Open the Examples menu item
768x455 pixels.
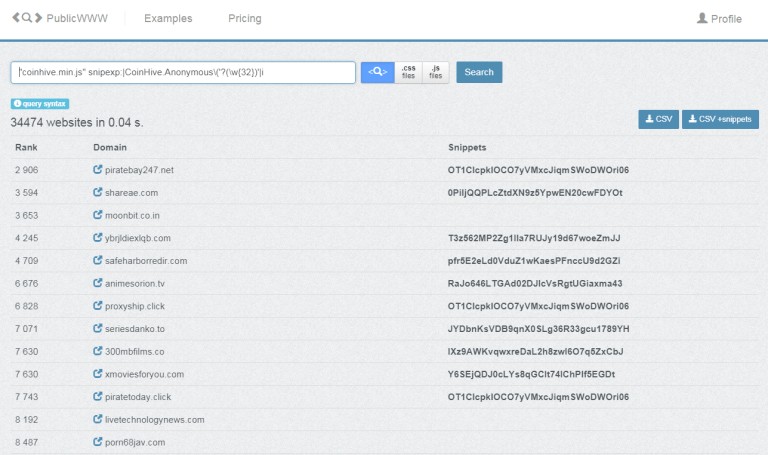[x=168, y=18]
